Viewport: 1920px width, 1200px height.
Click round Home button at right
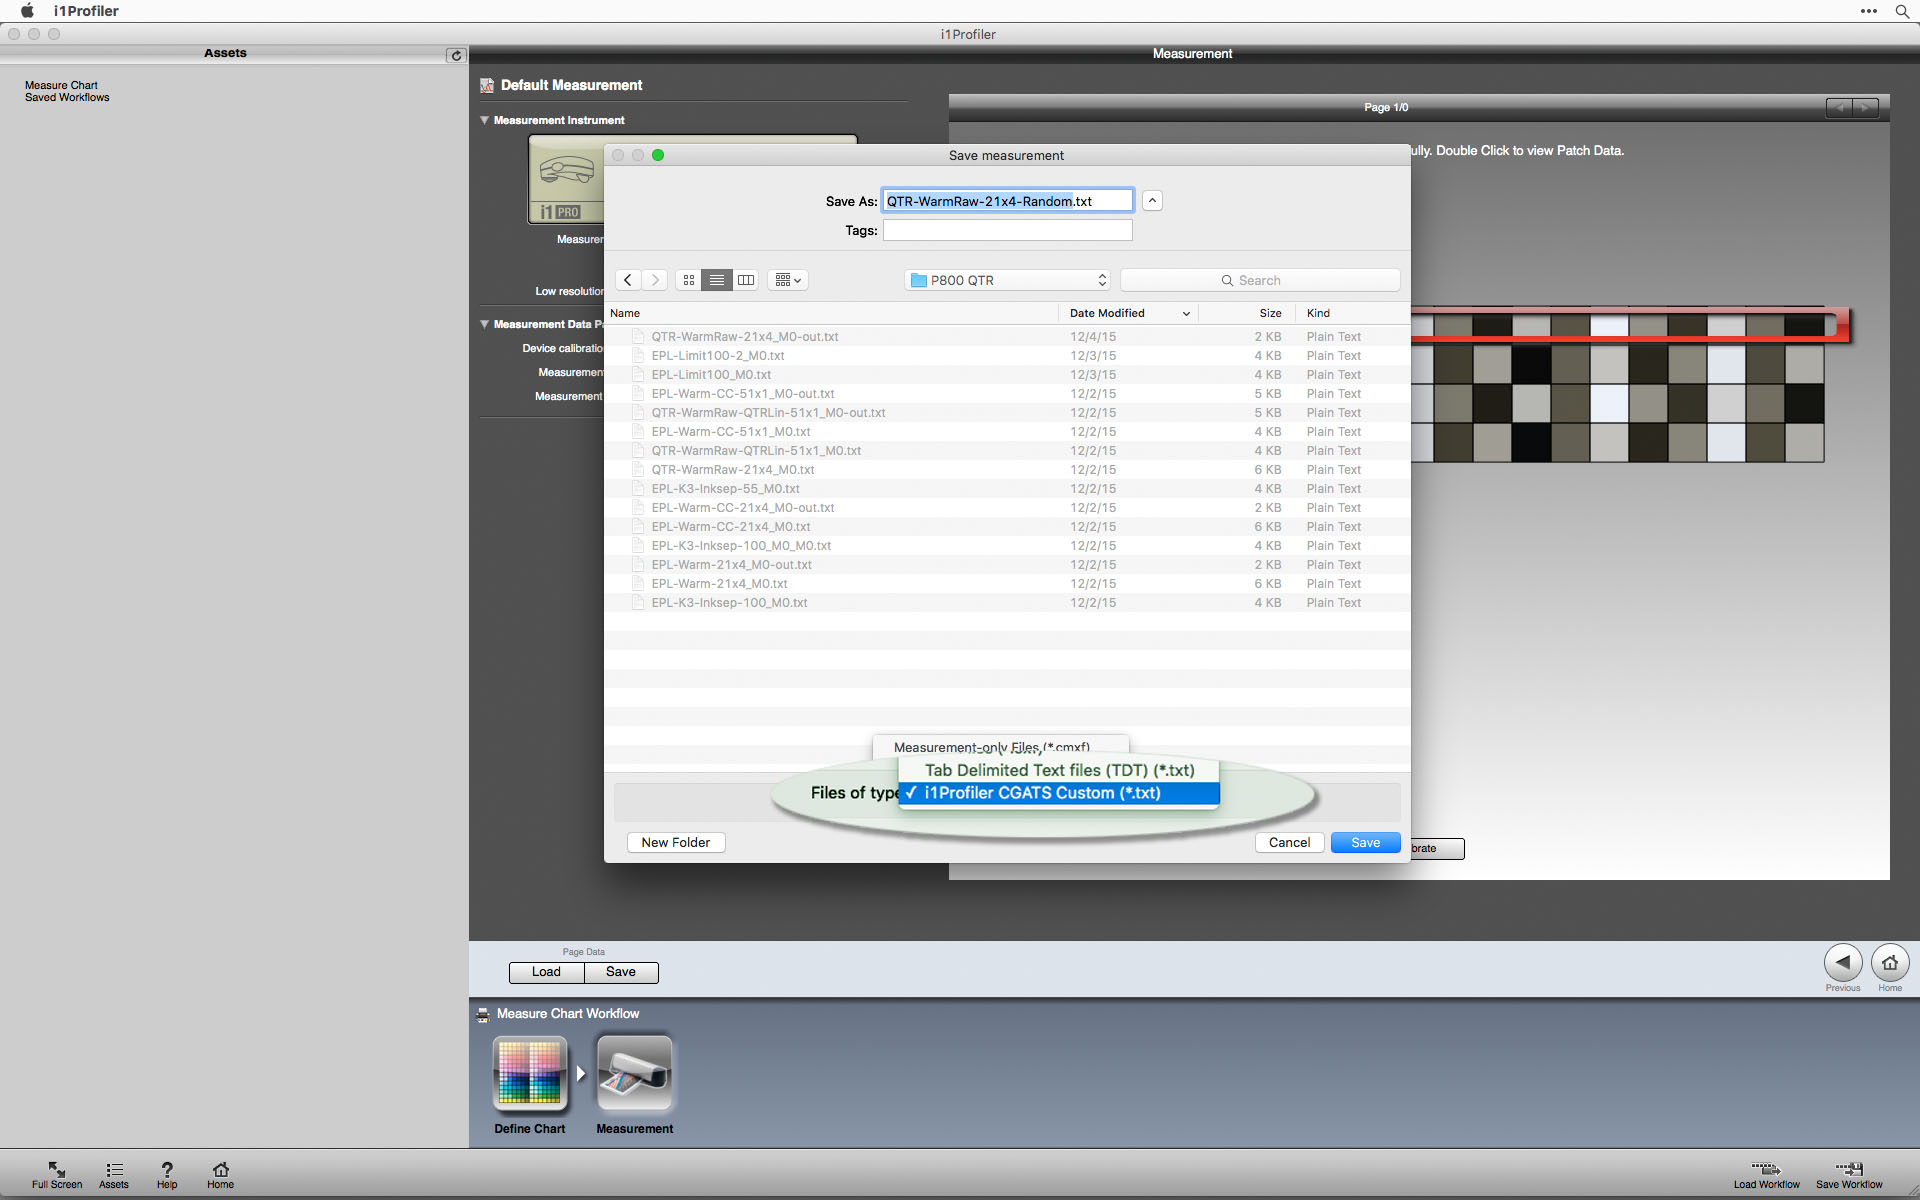click(1890, 963)
